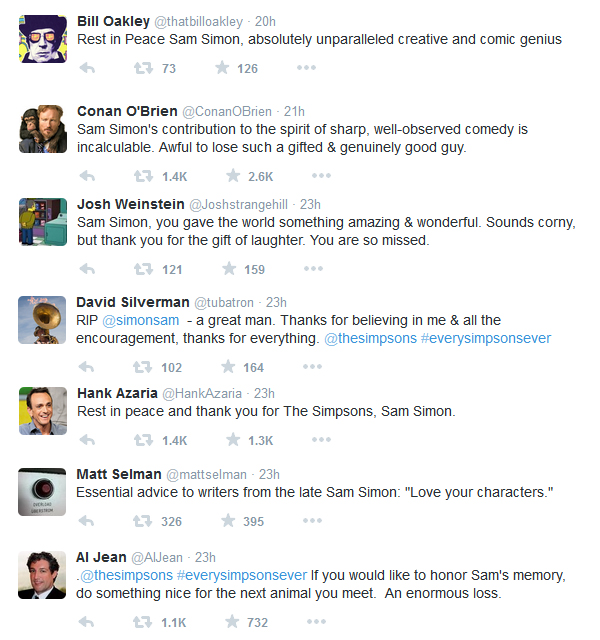The width and height of the screenshot is (600, 640).
Task: Favorite Josh Weinstein's tweet with star
Action: 229,269
